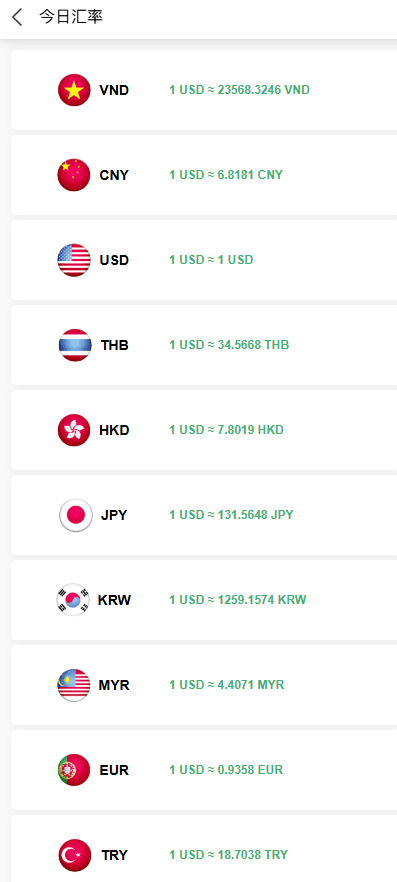Select the 1 USD ≈ 131.5648 JPY row
The image size is (397, 882).
(204, 515)
